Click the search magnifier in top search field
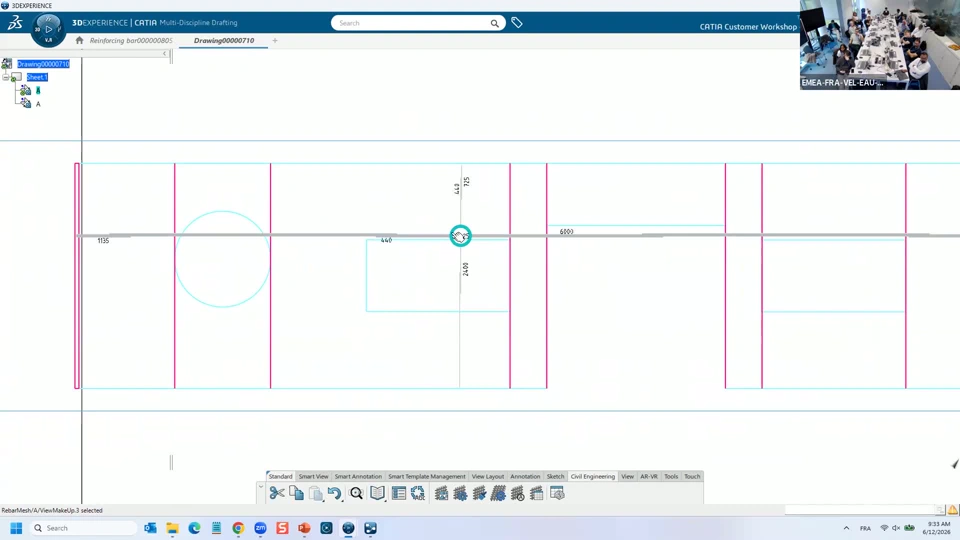Image resolution: width=960 pixels, height=540 pixels. [495, 23]
